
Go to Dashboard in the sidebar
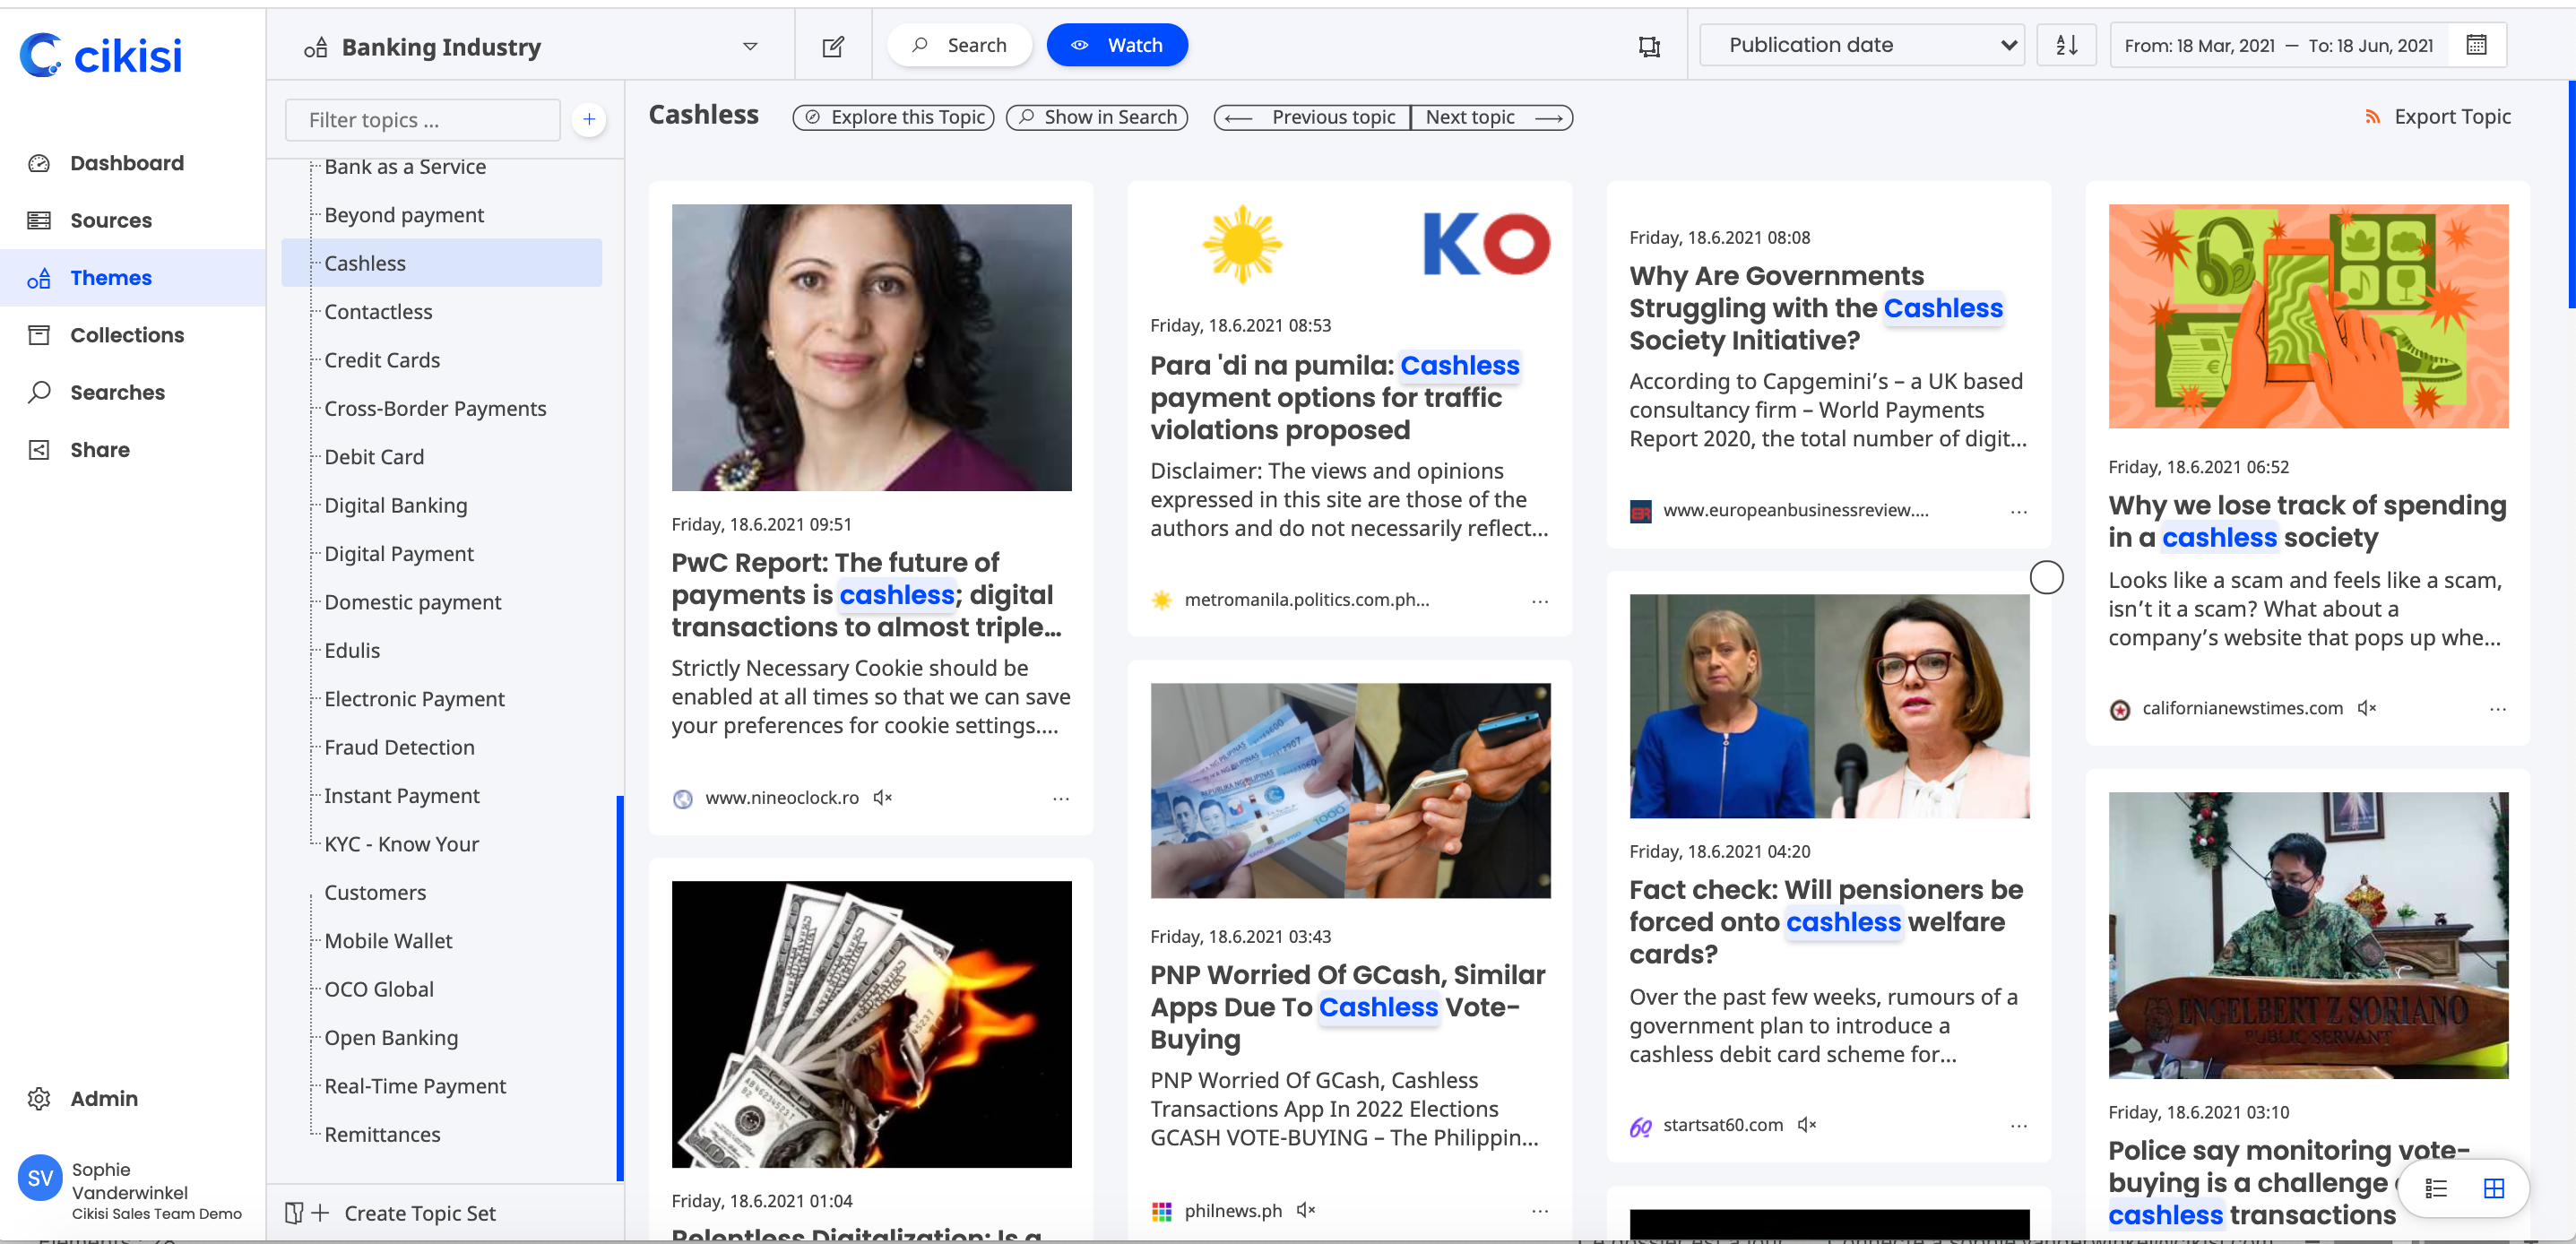[x=126, y=163]
